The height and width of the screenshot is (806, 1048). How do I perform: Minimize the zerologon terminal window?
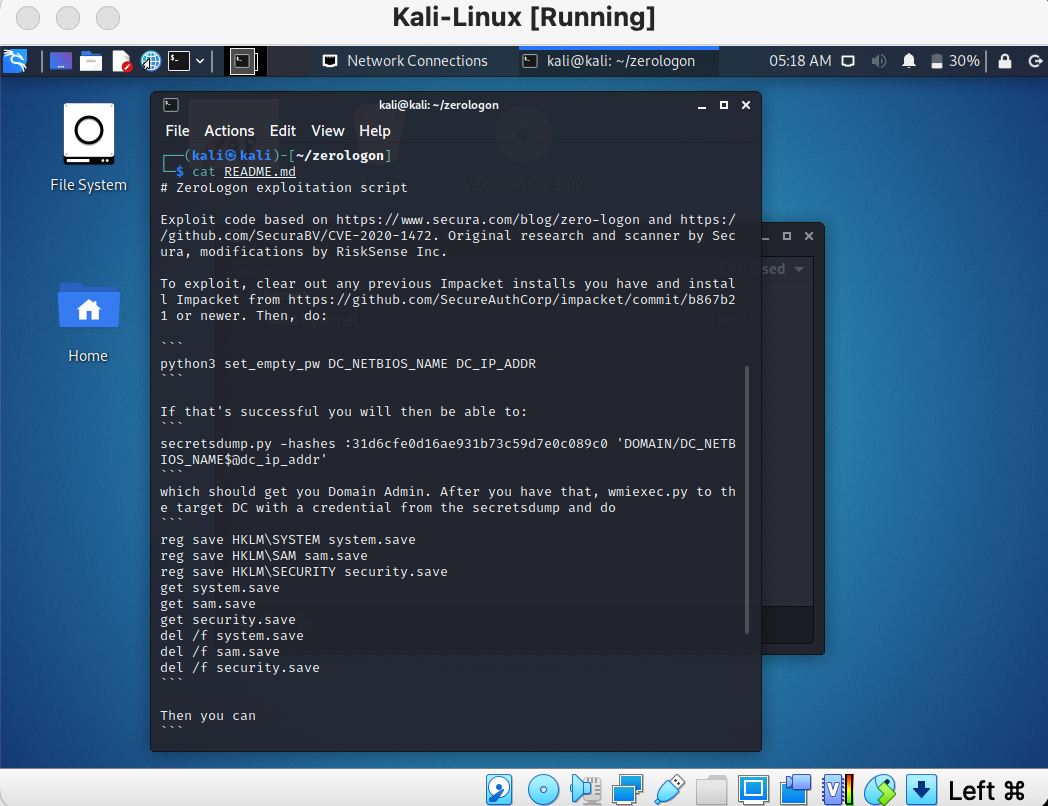702,106
